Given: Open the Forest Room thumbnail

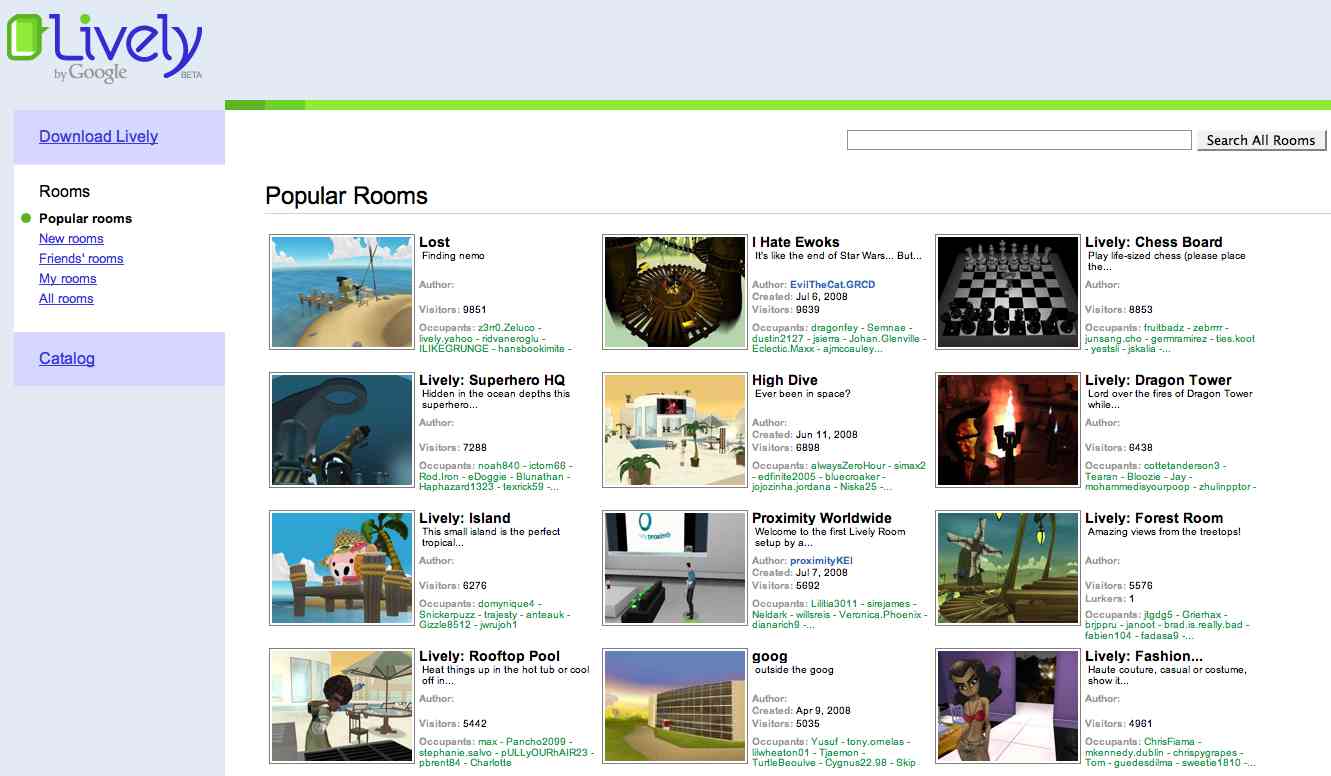Looking at the screenshot, I should (1008, 568).
